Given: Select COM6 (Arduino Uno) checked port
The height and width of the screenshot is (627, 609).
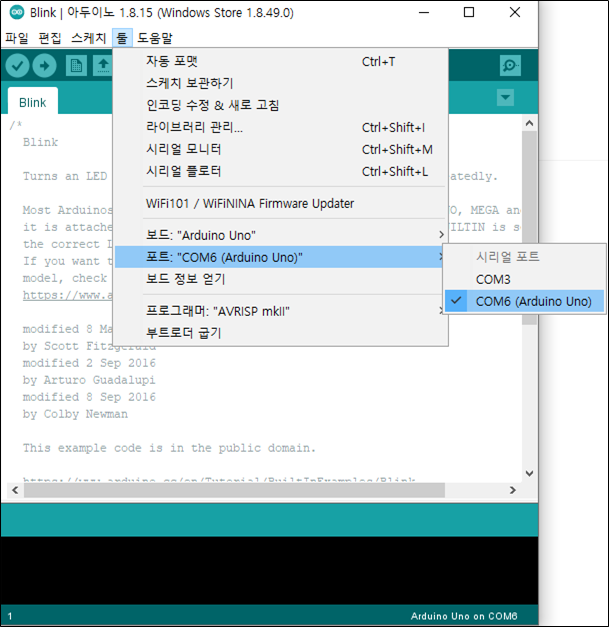Looking at the screenshot, I should coord(524,301).
